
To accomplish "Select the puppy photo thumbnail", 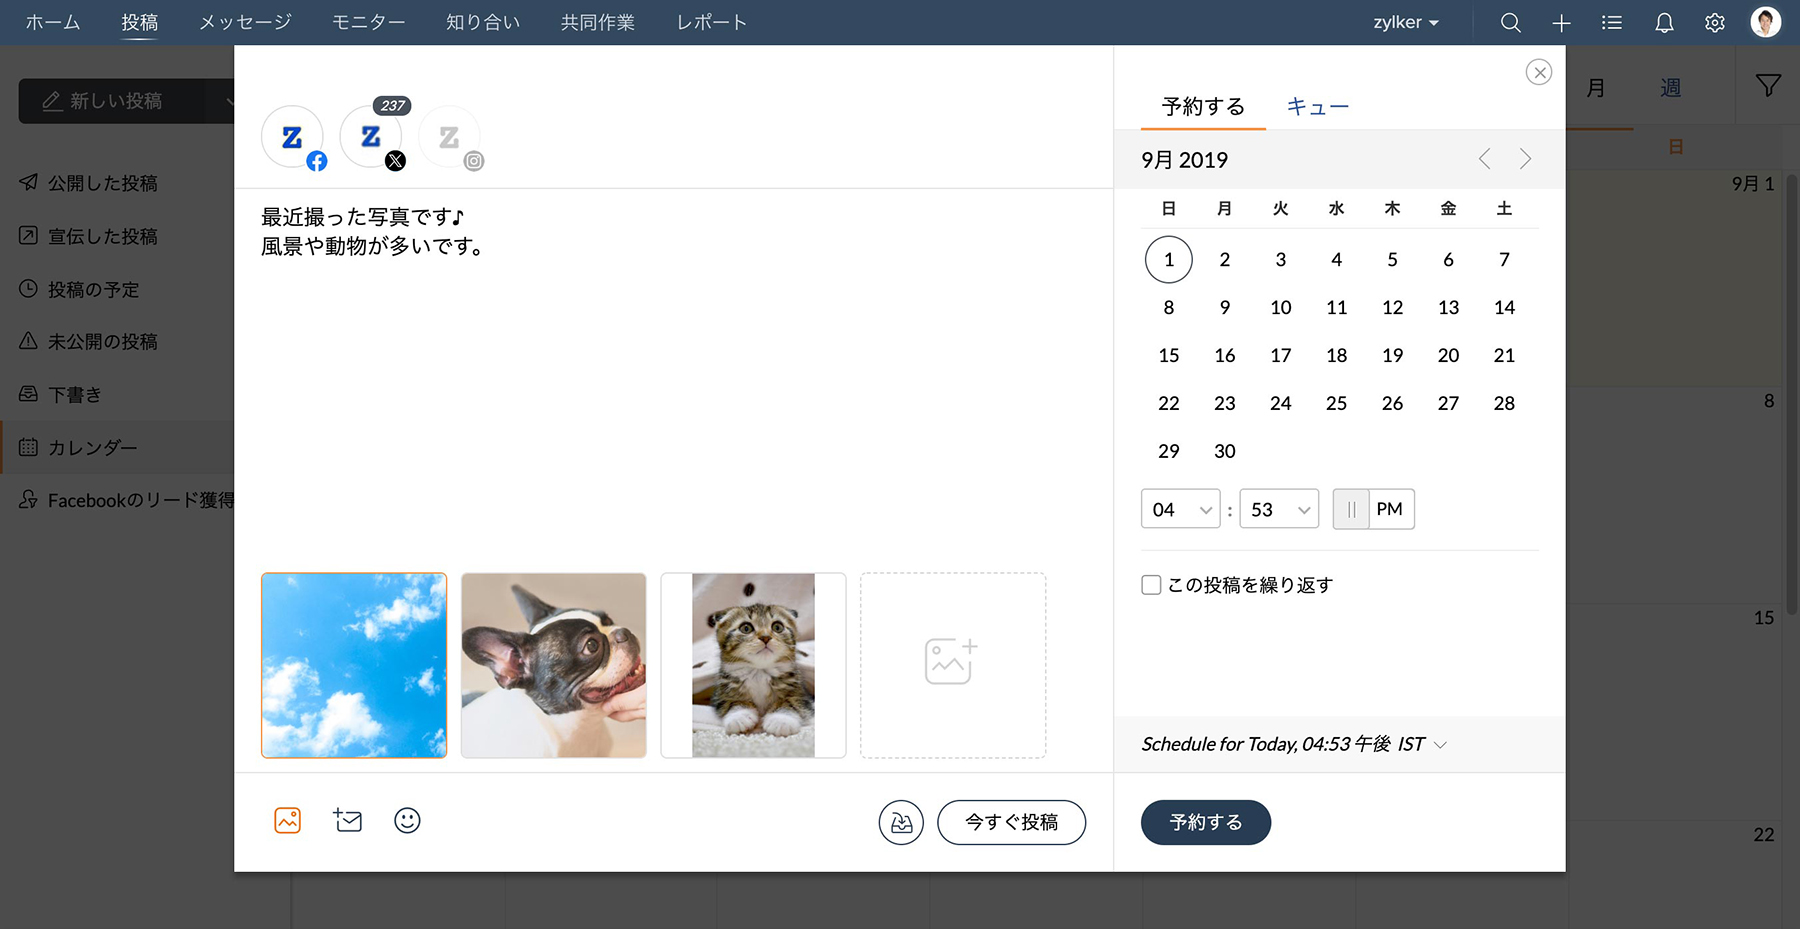I will (x=553, y=664).
